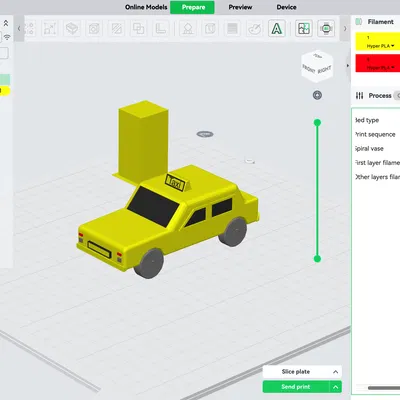Select the Seam Painting tool icon

coord(210,29)
